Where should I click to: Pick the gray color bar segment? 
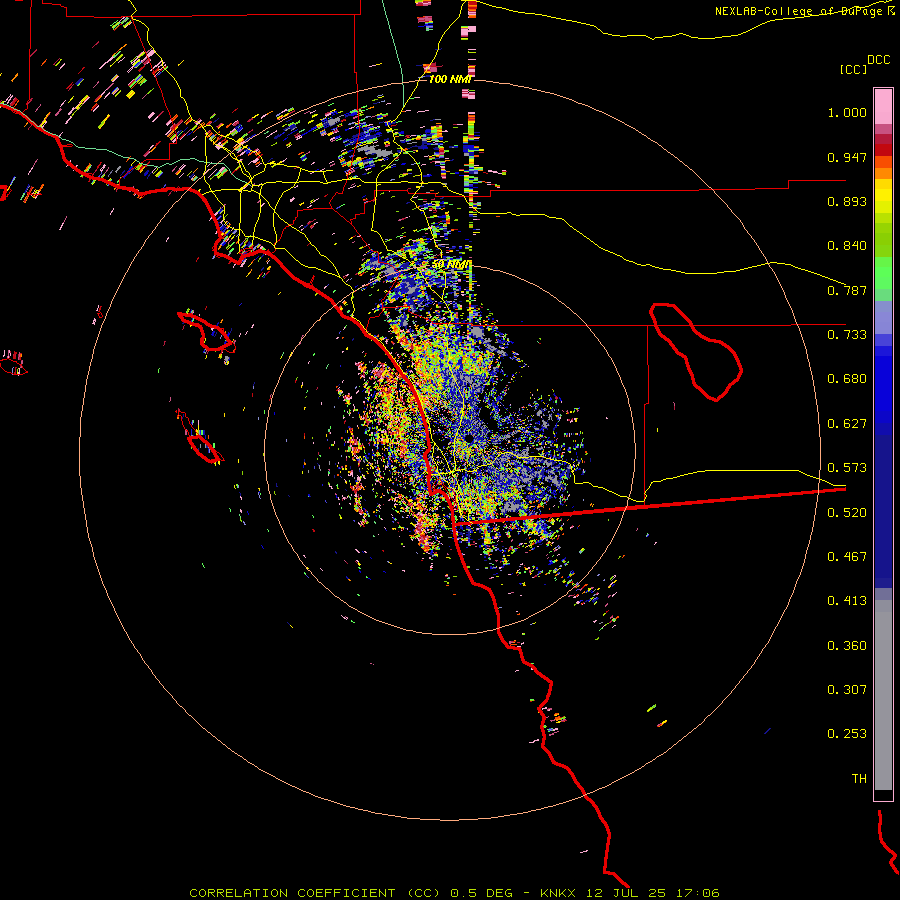(883, 695)
